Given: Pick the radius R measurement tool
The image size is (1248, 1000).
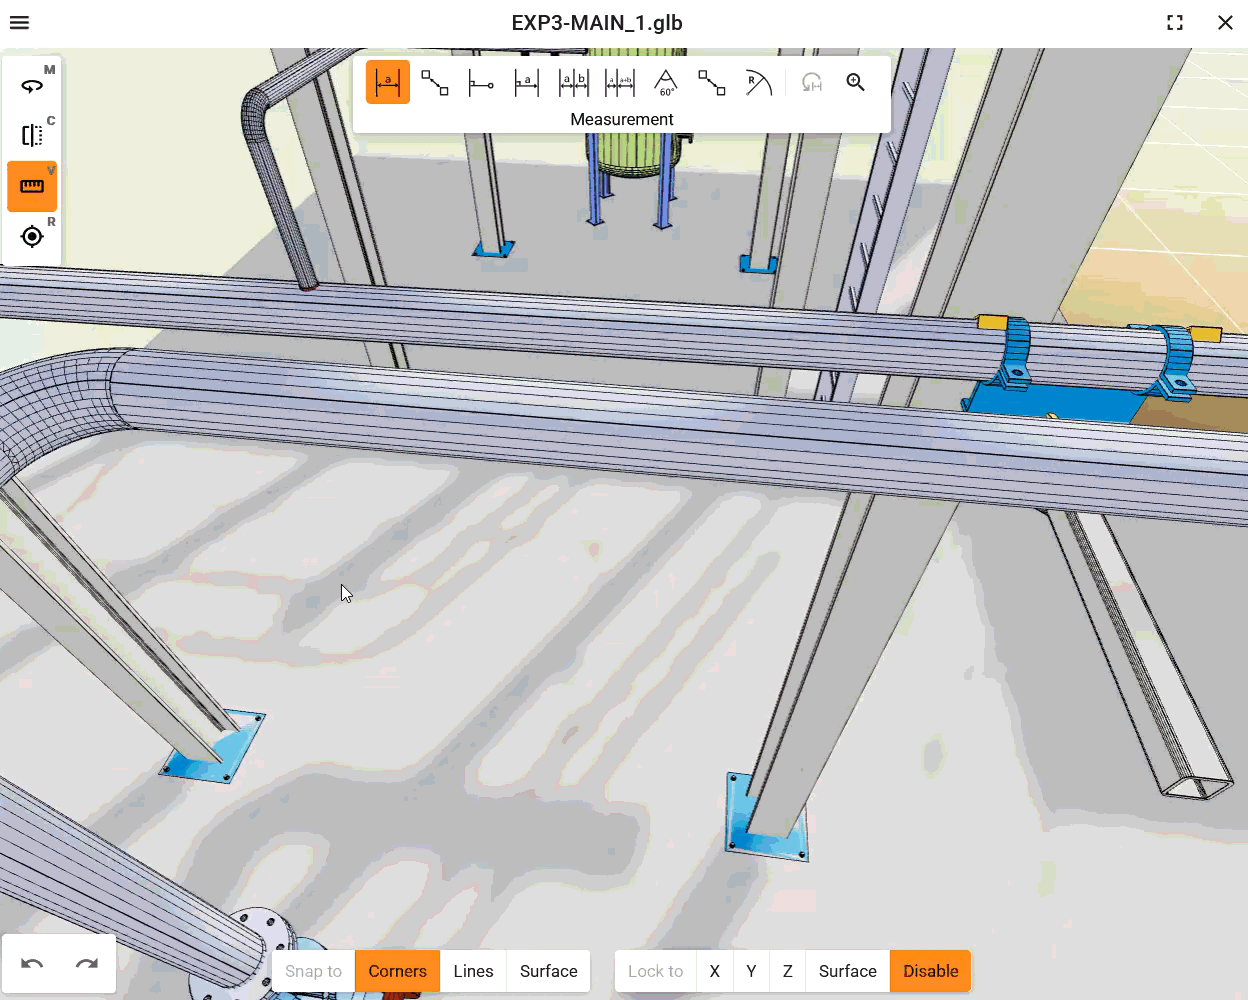Looking at the screenshot, I should (759, 82).
